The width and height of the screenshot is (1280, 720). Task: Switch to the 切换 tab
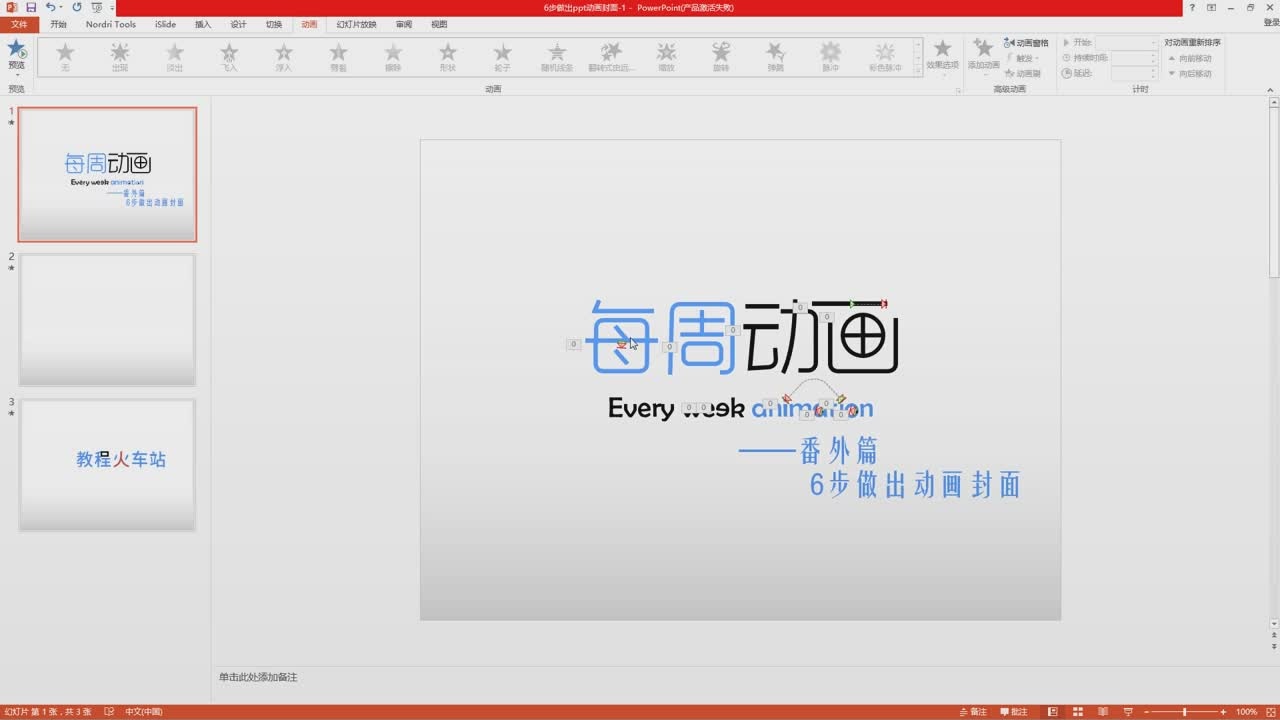[x=274, y=24]
